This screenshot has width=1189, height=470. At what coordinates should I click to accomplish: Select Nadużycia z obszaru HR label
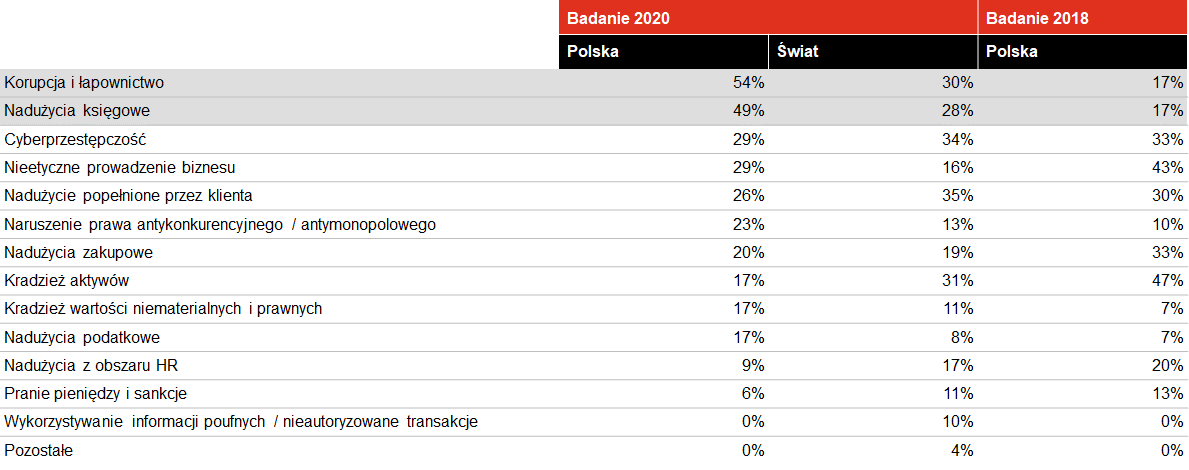[91, 365]
